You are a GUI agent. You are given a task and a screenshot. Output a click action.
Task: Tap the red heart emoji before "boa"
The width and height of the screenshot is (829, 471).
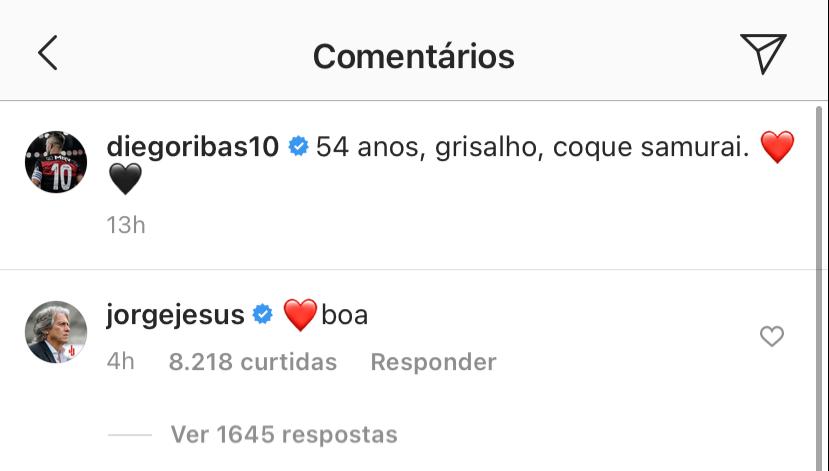pos(300,316)
